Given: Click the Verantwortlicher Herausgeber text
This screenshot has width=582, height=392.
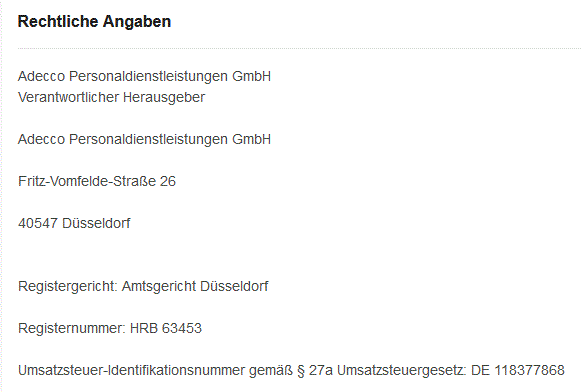Looking at the screenshot, I should pos(111,98).
